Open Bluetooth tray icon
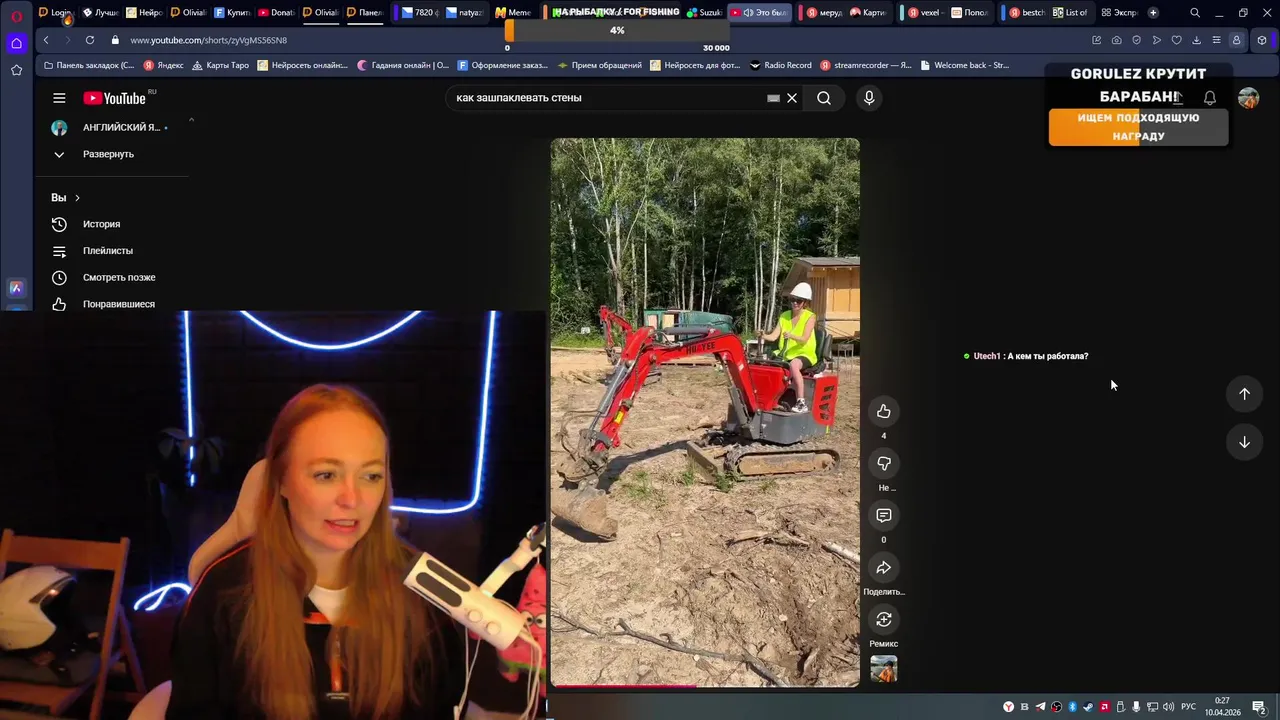Screen dimensions: 1280x720 (x=1072, y=707)
